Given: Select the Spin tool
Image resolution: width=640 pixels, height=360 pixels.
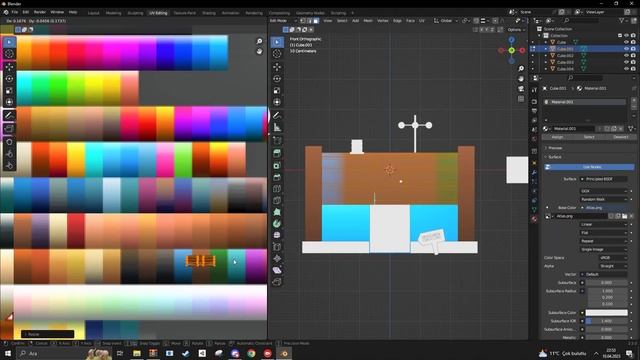Looking at the screenshot, I should tap(277, 223).
